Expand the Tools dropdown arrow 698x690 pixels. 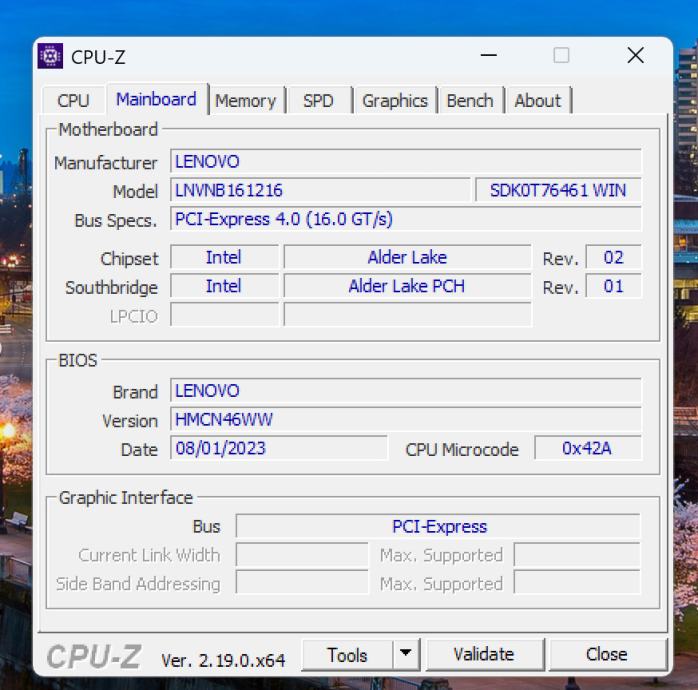pyautogui.click(x=406, y=653)
